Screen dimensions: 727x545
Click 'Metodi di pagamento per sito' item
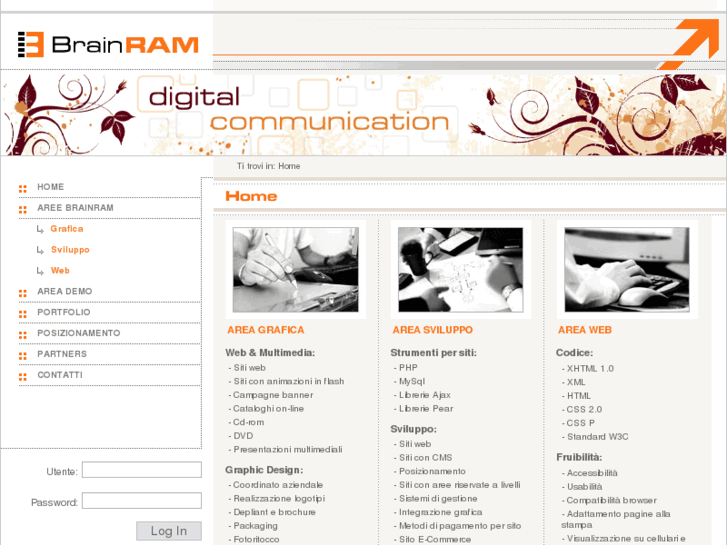pyautogui.click(x=458, y=526)
